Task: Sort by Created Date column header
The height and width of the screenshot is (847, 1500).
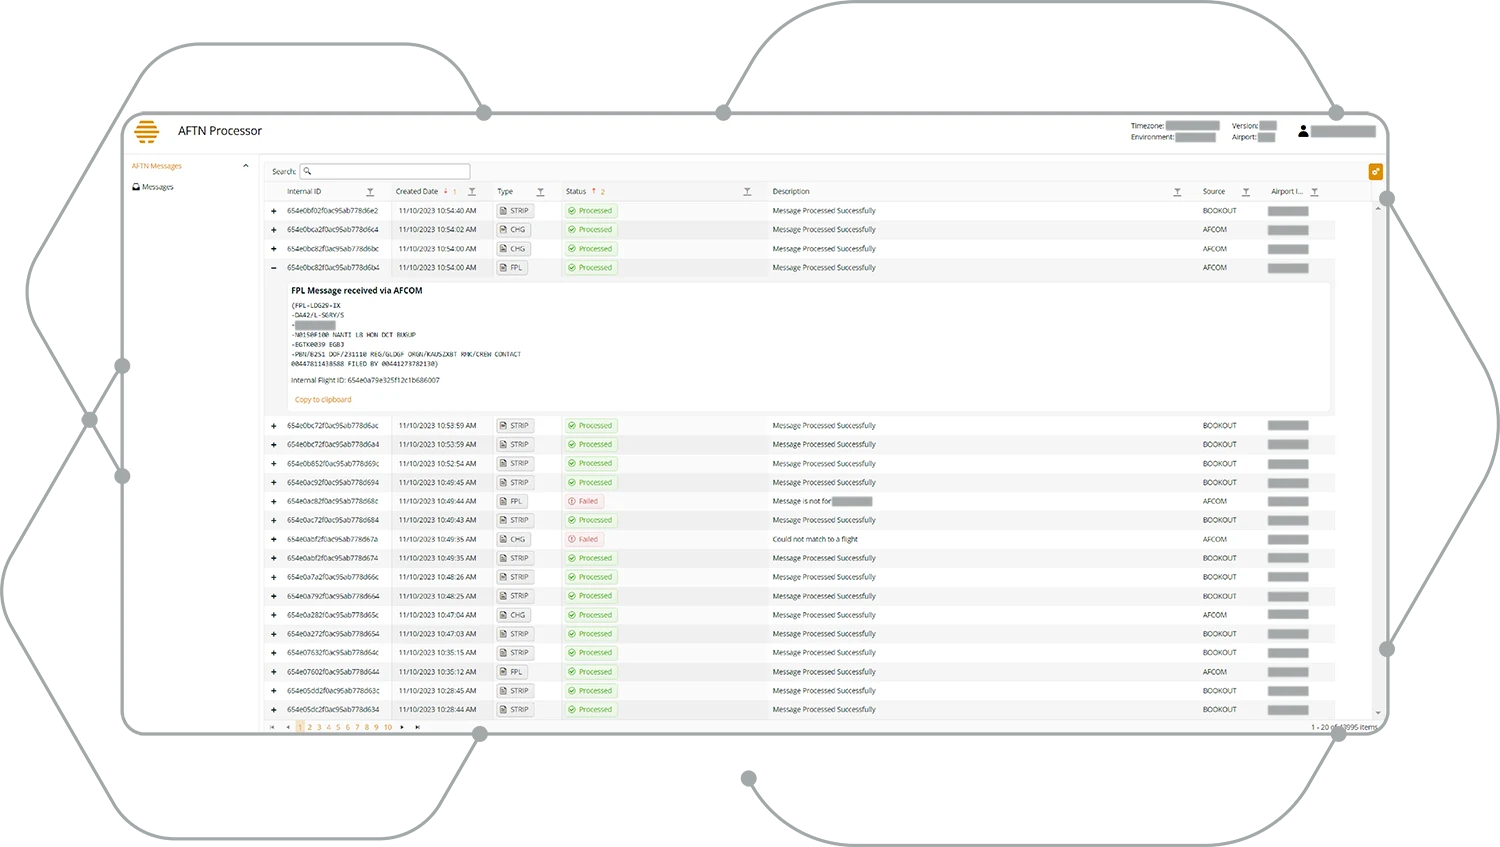Action: click(x=417, y=192)
